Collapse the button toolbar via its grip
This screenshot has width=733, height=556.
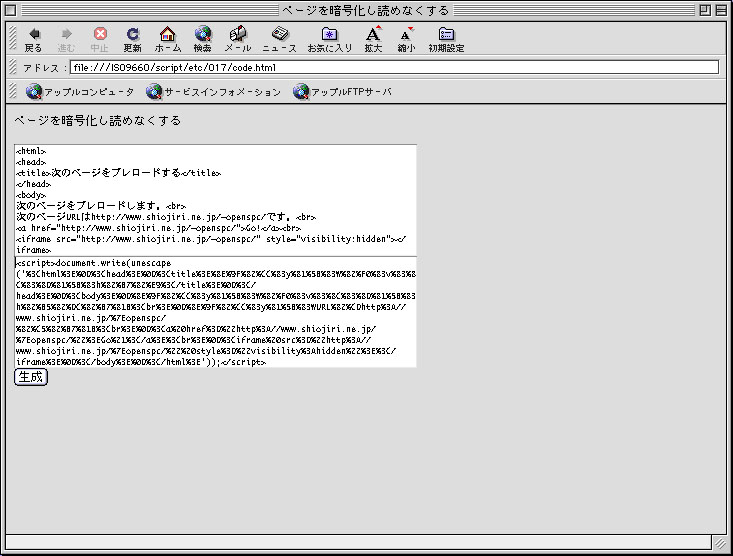[x=13, y=38]
